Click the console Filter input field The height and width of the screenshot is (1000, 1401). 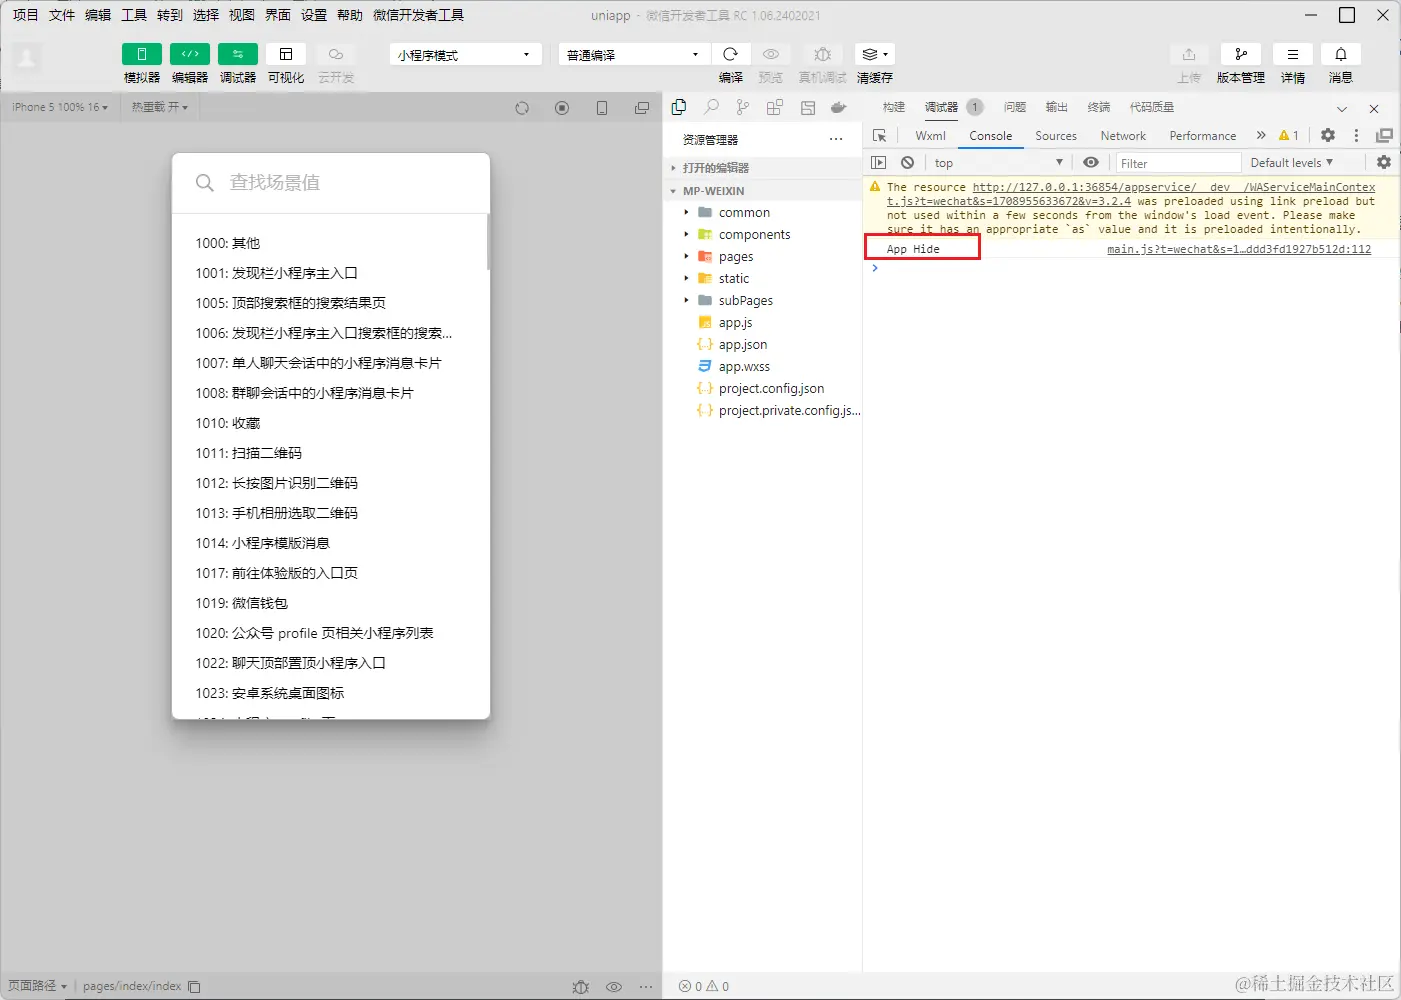point(1178,163)
